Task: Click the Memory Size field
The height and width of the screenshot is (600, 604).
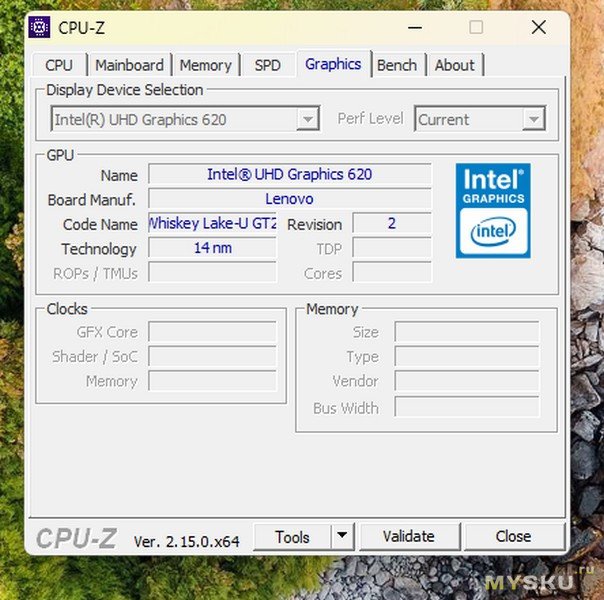Action: tap(467, 332)
